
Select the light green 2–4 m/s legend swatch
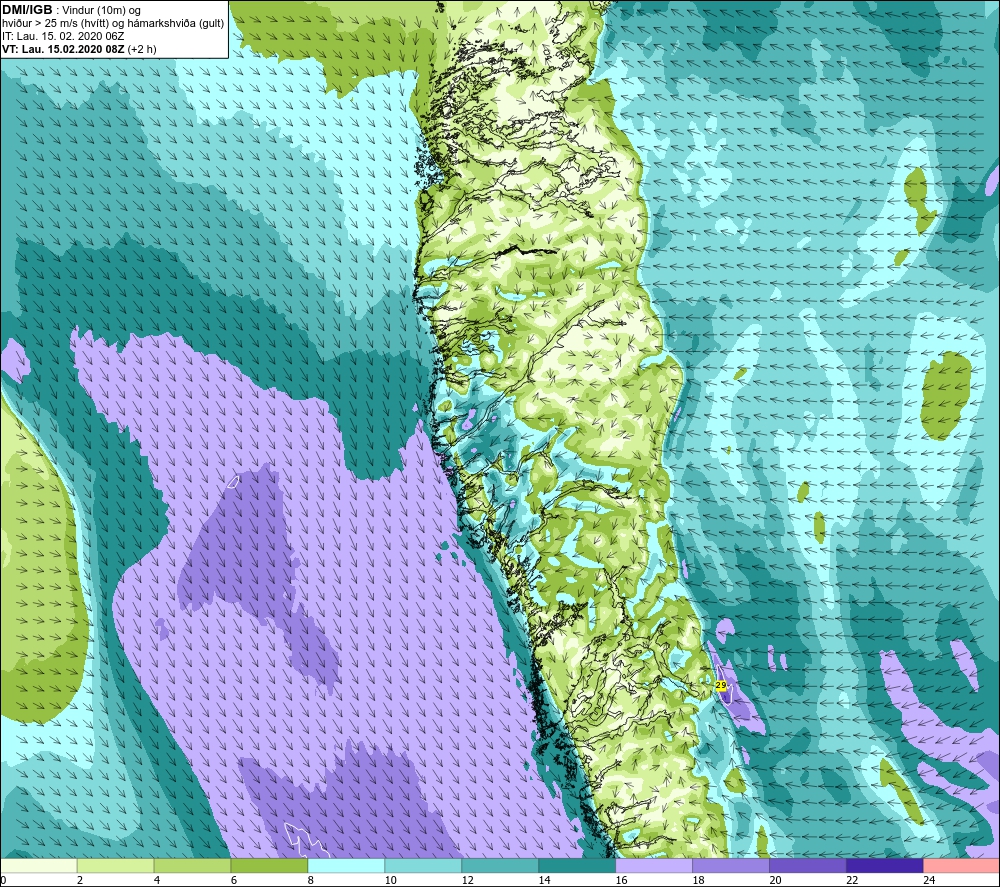pos(115,865)
